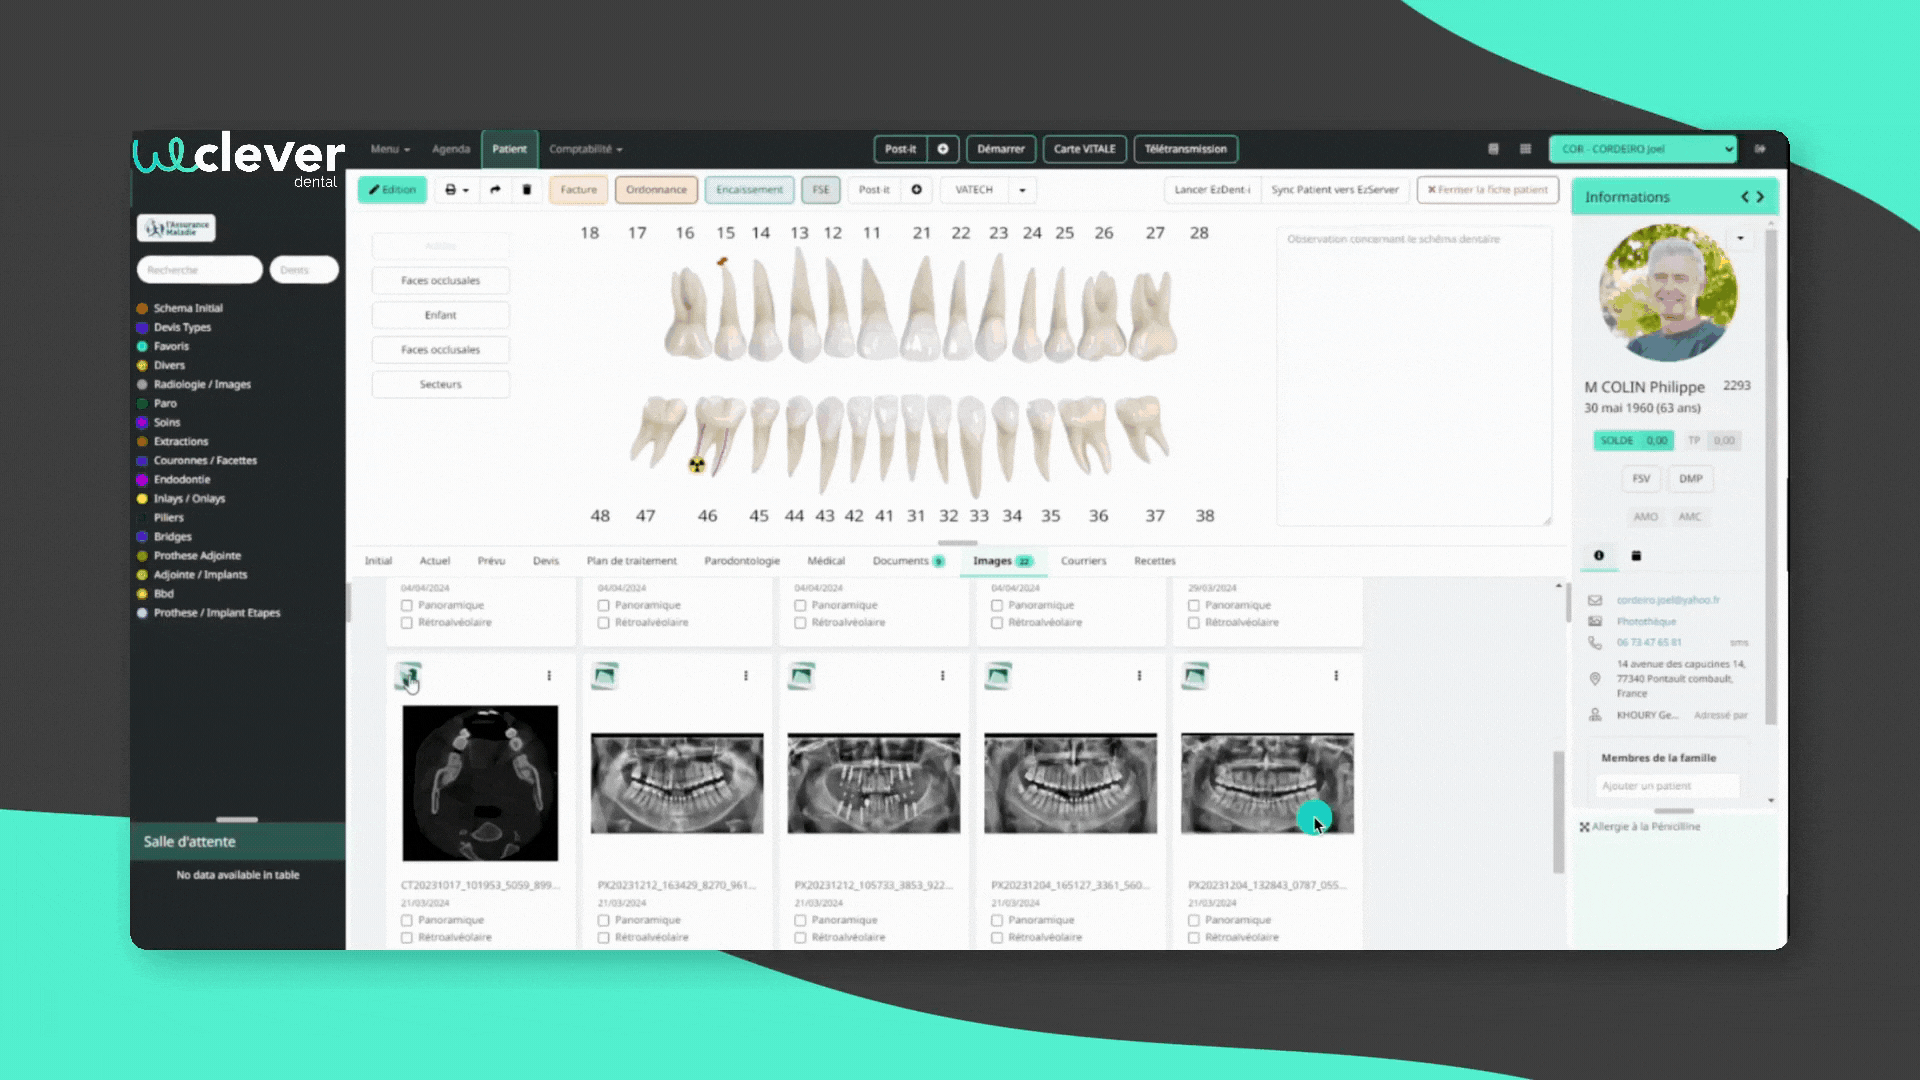This screenshot has height=1080, width=1920.
Task: Click the Télétransmission button
Action: pyautogui.click(x=1186, y=149)
